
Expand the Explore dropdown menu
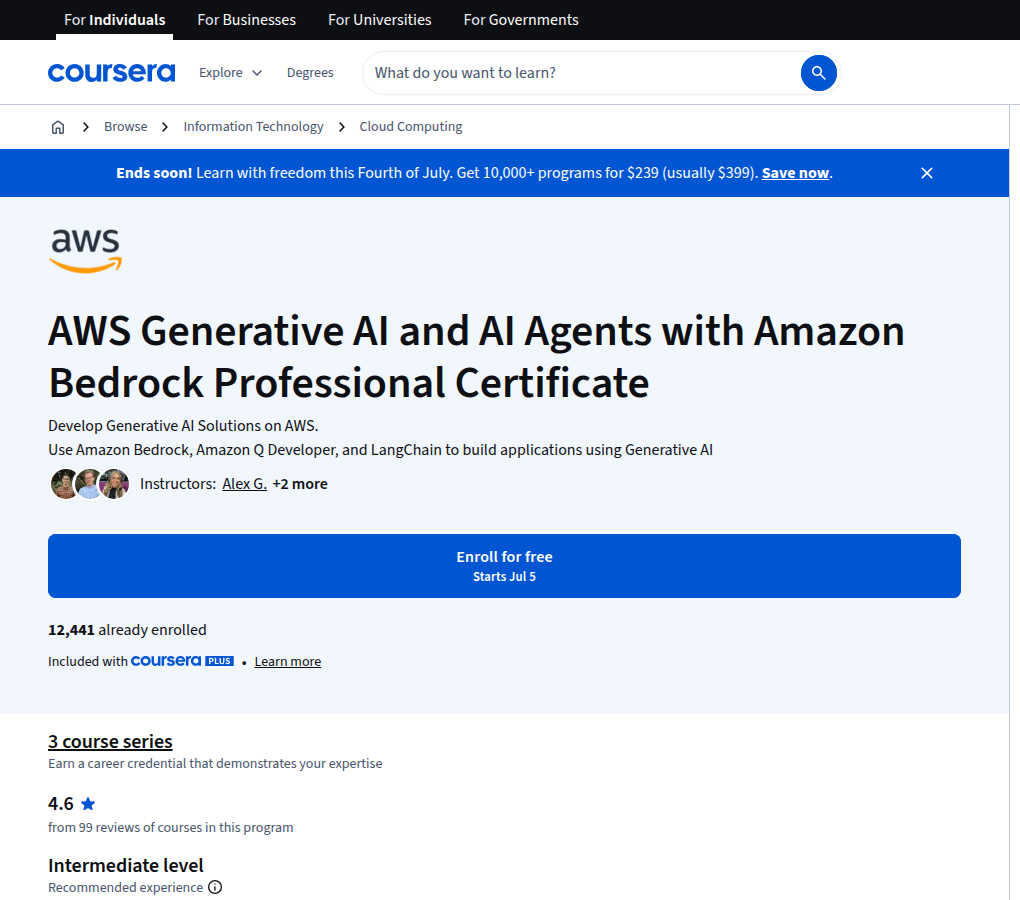(x=230, y=73)
